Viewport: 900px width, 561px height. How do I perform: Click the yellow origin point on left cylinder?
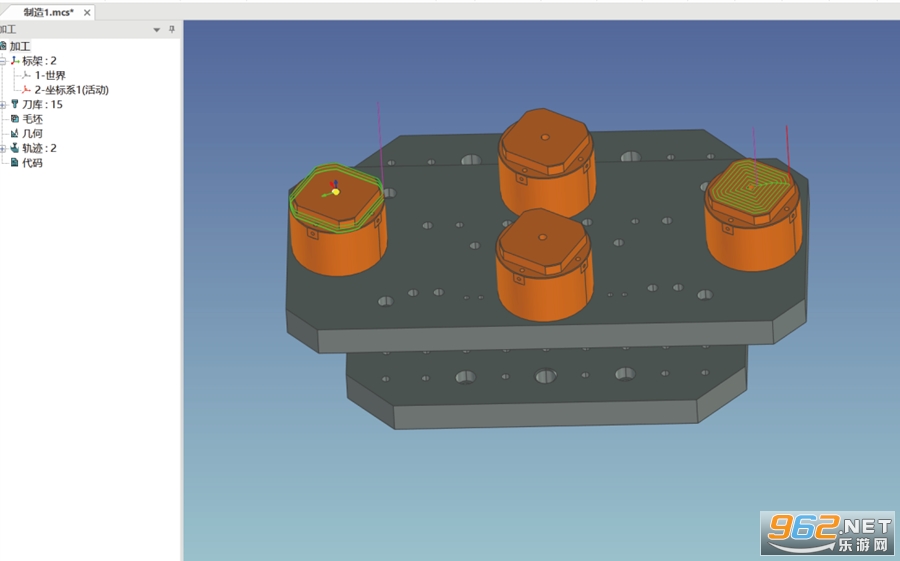[336, 192]
